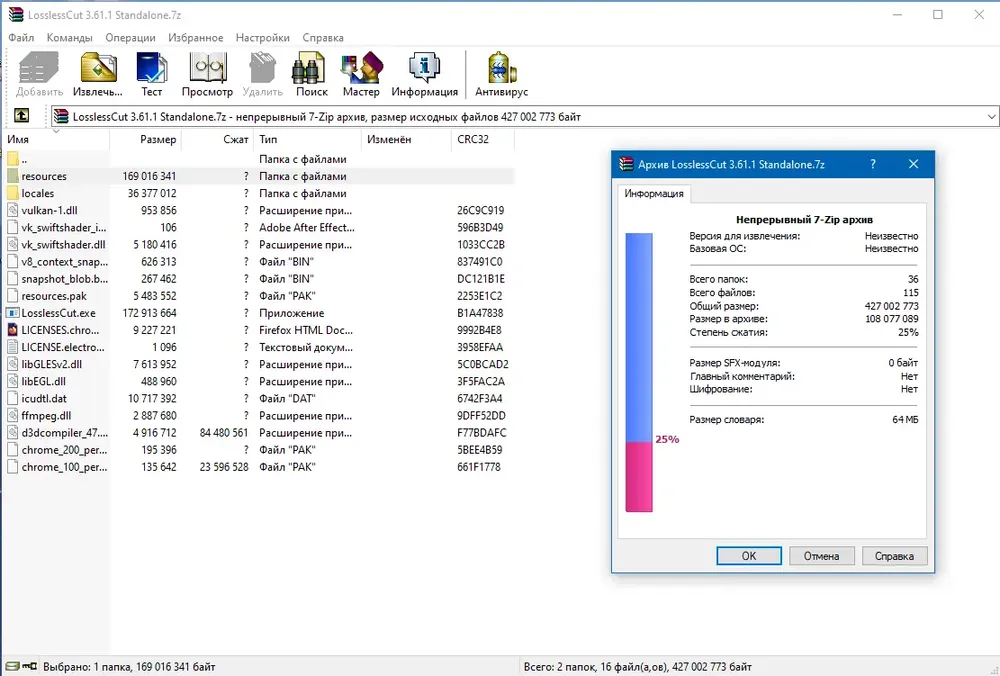Click the Firefox HTML Doc... type cell
The image size is (1000, 676).
coord(305,330)
